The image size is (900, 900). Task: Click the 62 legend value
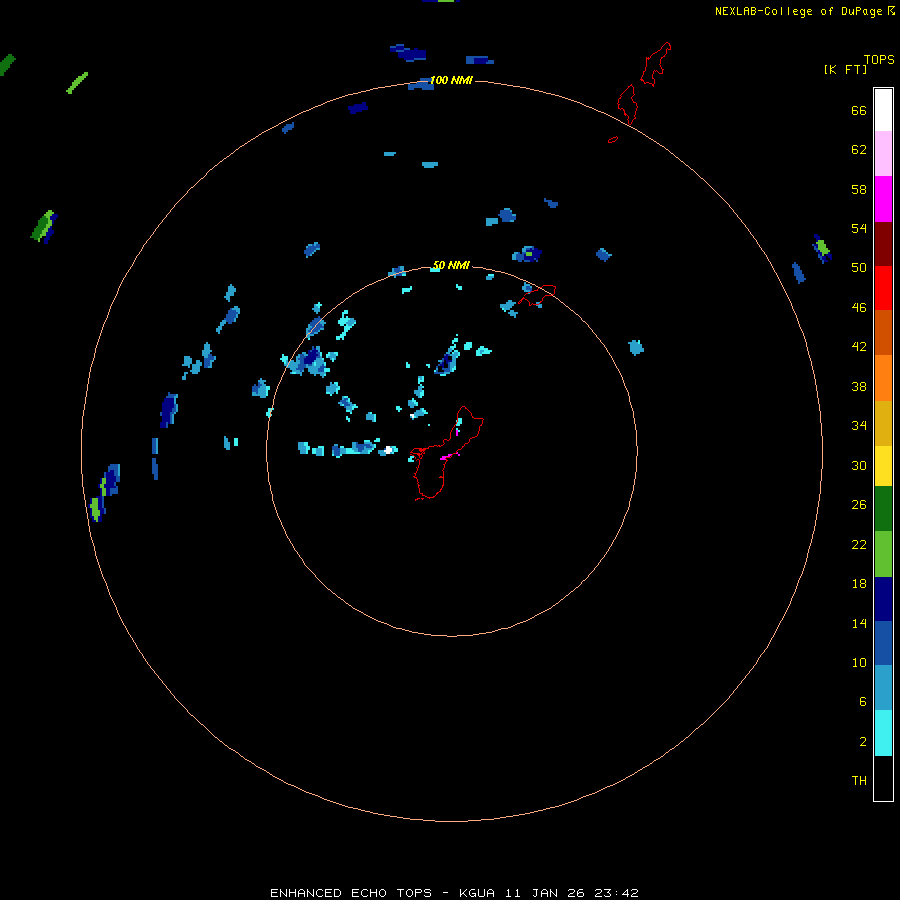(x=859, y=150)
